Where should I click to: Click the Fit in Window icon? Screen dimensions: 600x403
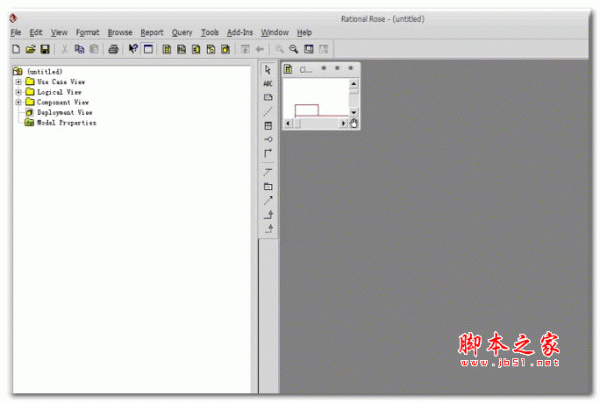[x=308, y=49]
